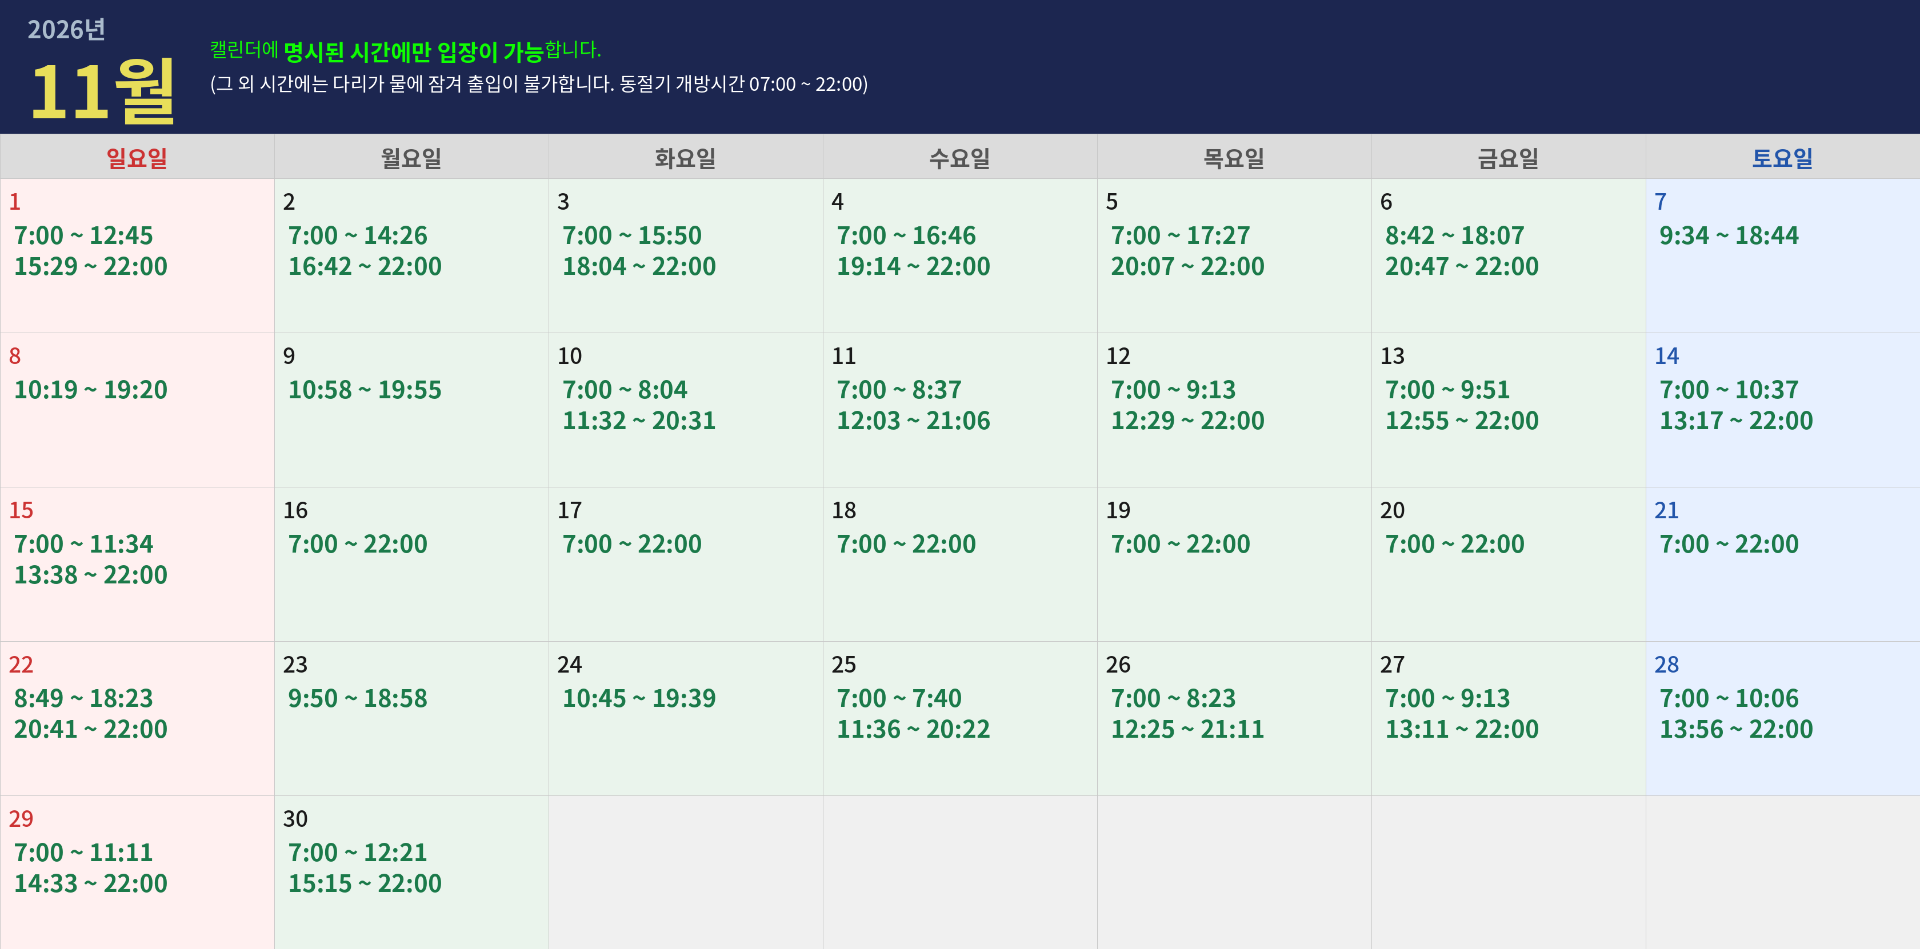Click the 토요일 column header
This screenshot has width=1920, height=949.
coord(1782,158)
